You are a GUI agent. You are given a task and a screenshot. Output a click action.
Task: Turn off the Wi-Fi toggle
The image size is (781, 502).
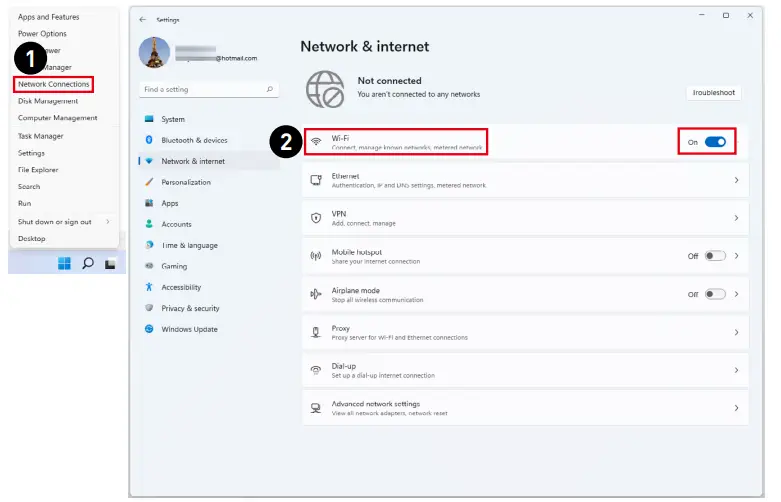coord(715,142)
